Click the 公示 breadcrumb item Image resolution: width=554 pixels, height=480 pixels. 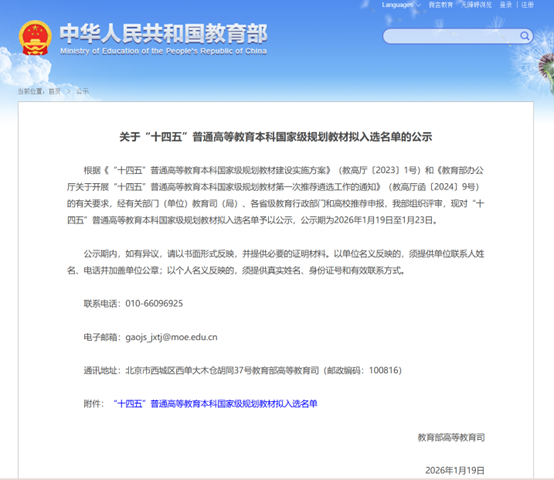[82, 91]
